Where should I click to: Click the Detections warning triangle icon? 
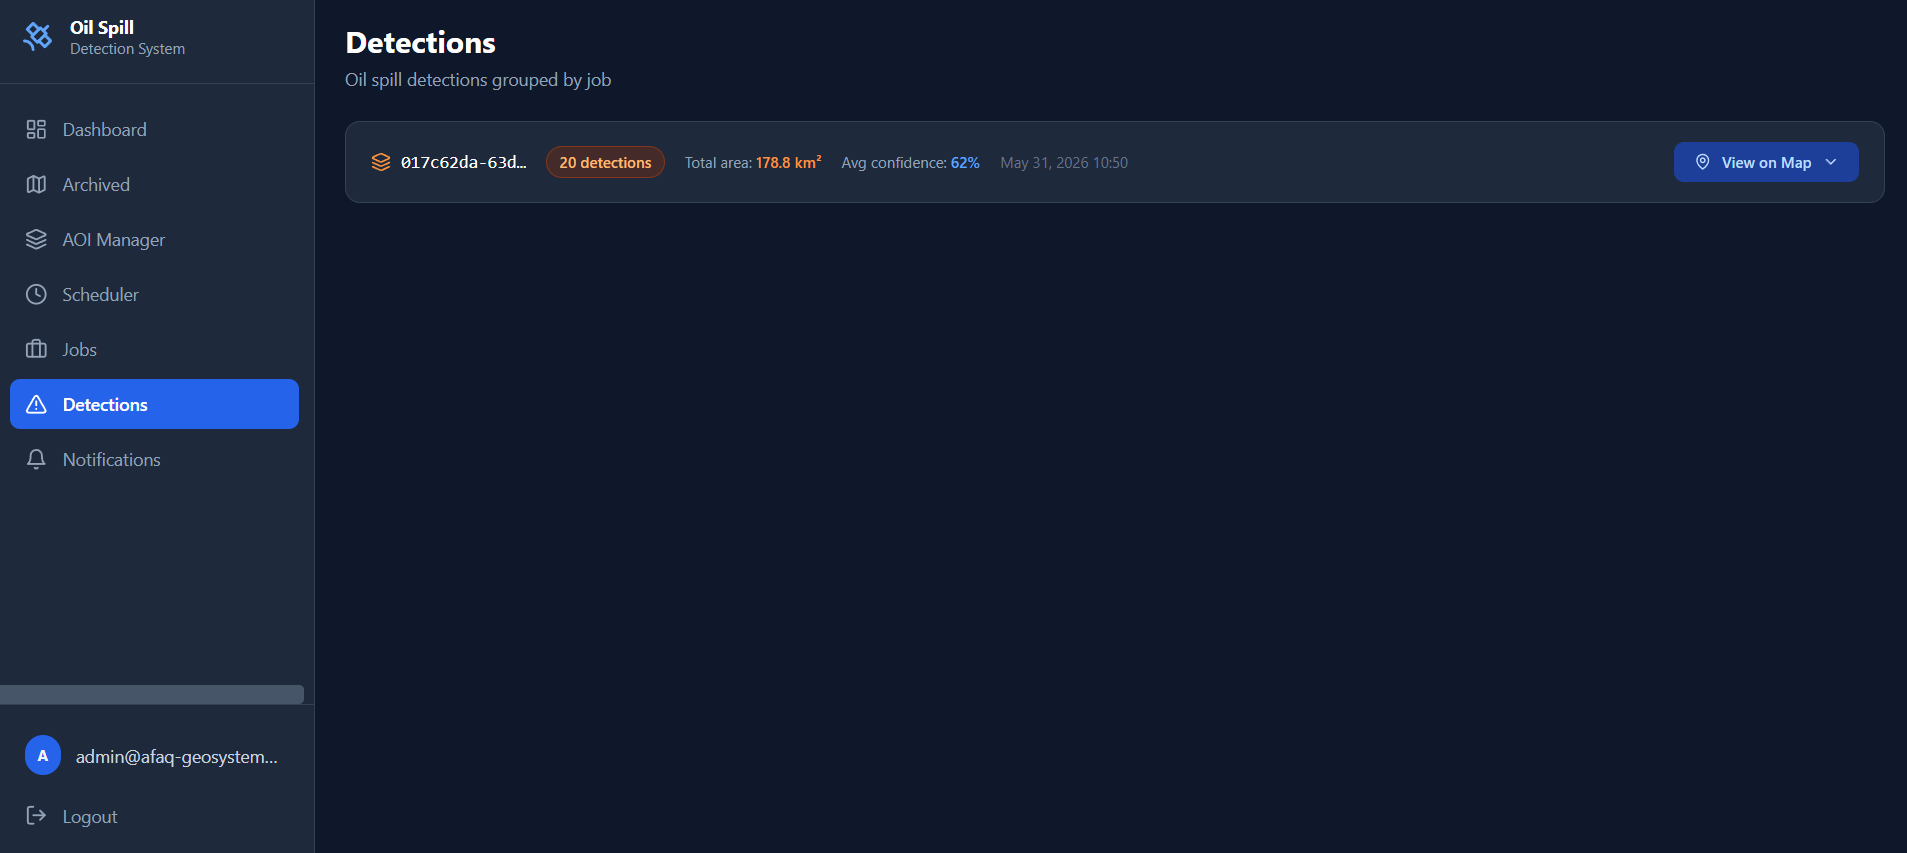tap(36, 404)
